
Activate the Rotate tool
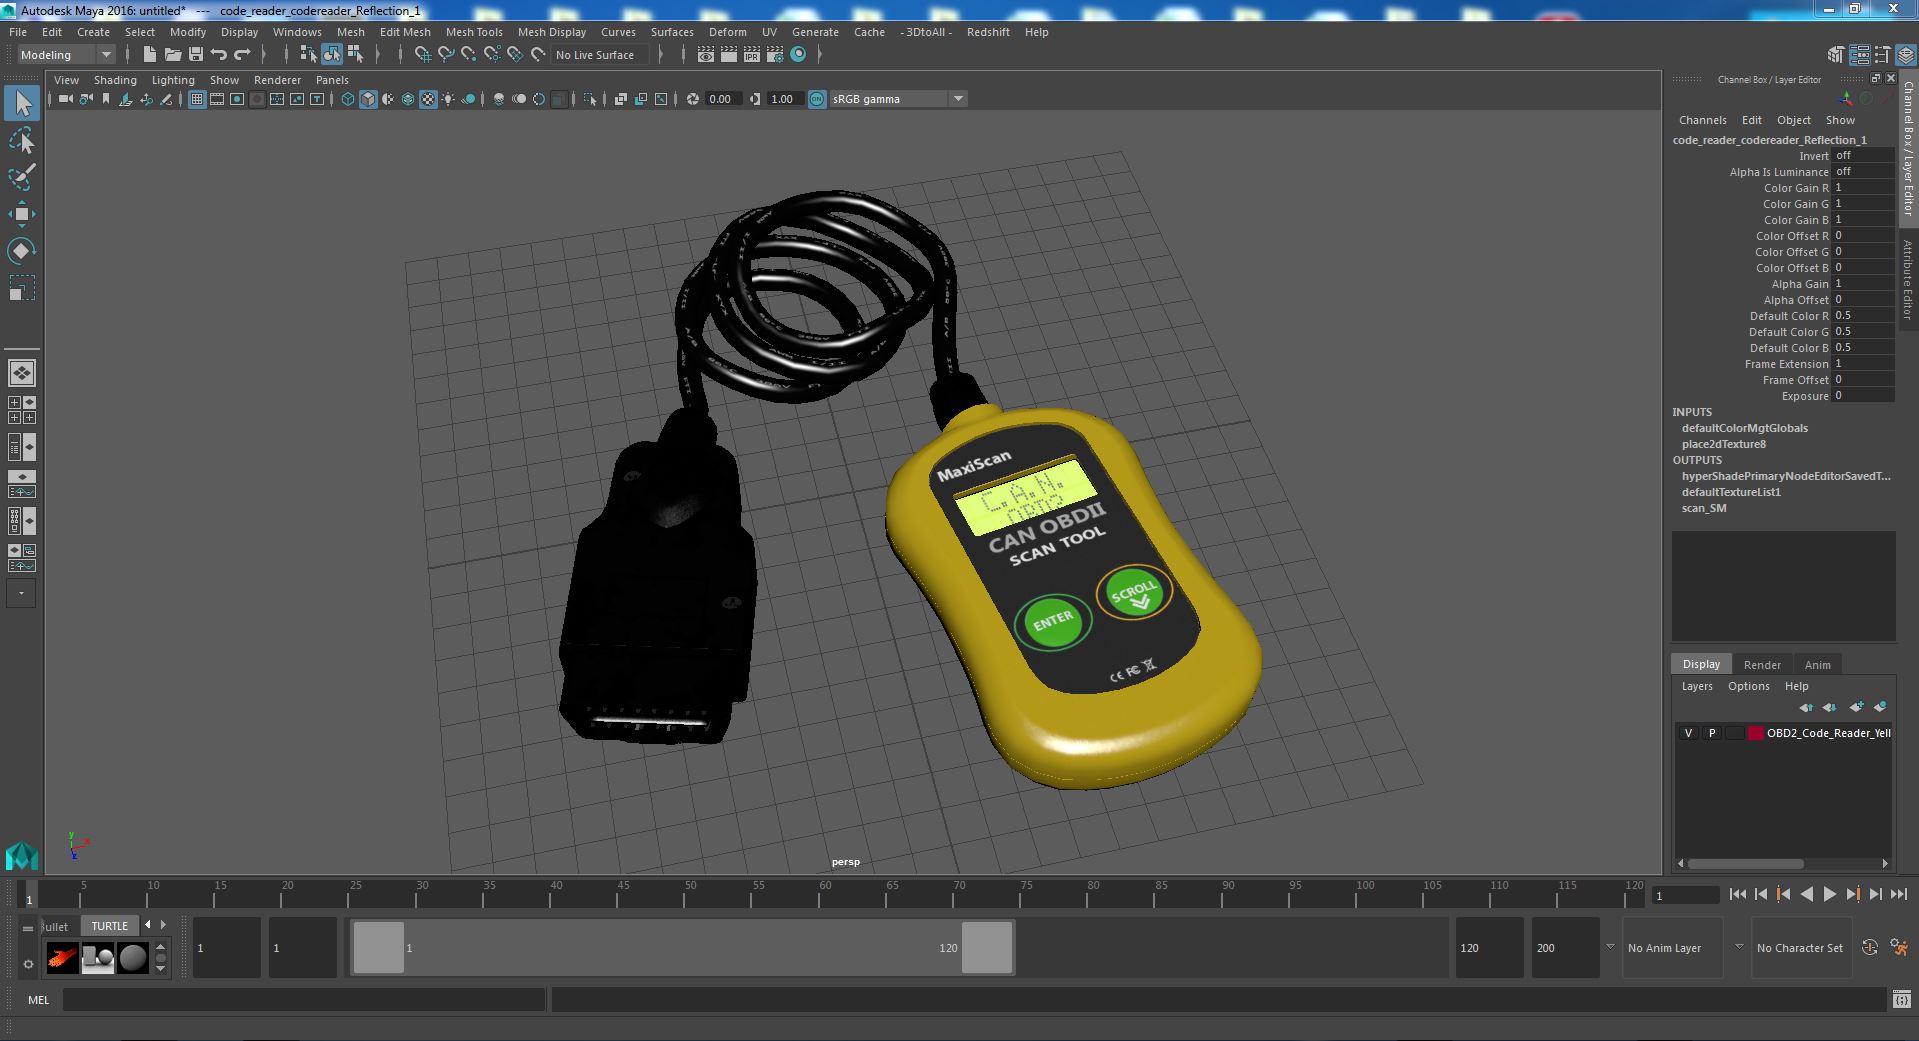(22, 250)
